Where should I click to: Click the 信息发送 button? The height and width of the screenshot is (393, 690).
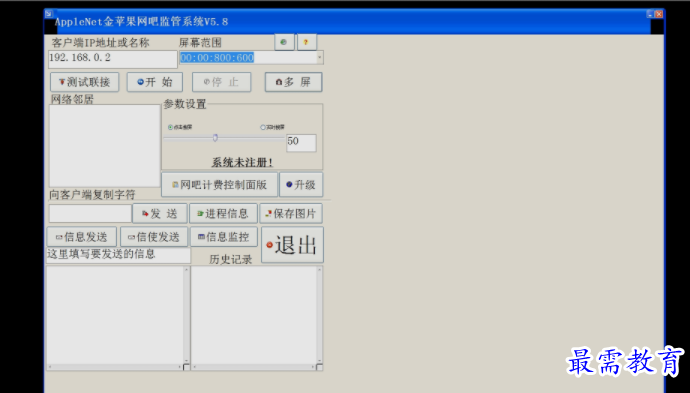pyautogui.click(x=82, y=237)
